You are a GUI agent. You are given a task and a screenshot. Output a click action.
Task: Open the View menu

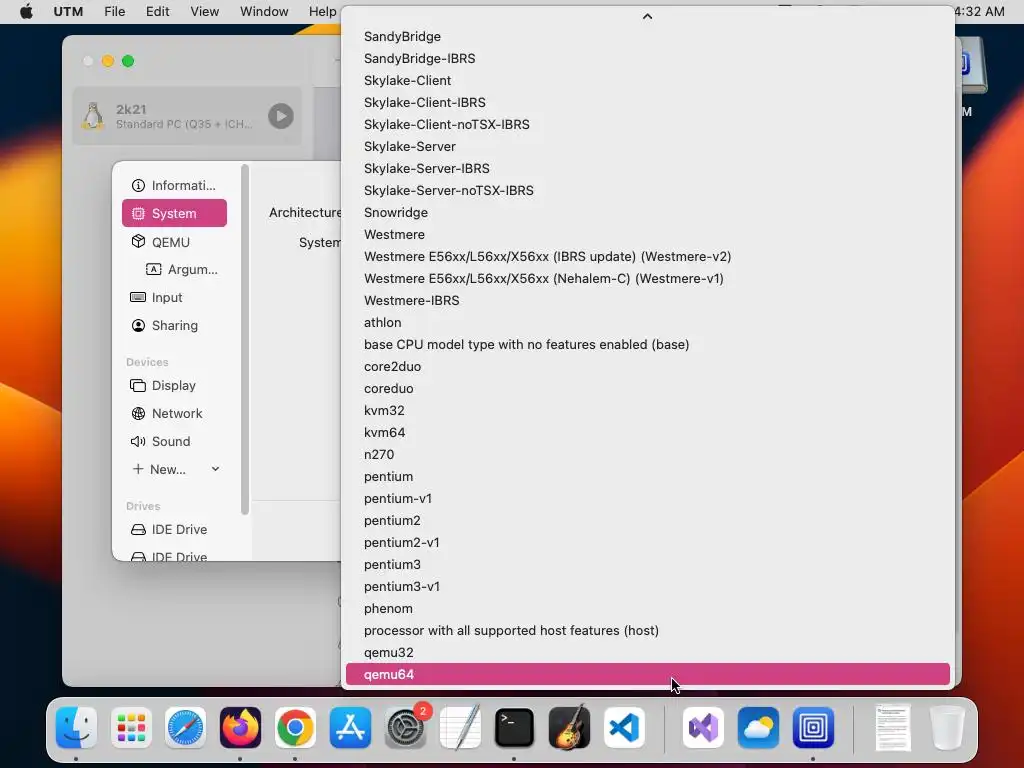[204, 12]
